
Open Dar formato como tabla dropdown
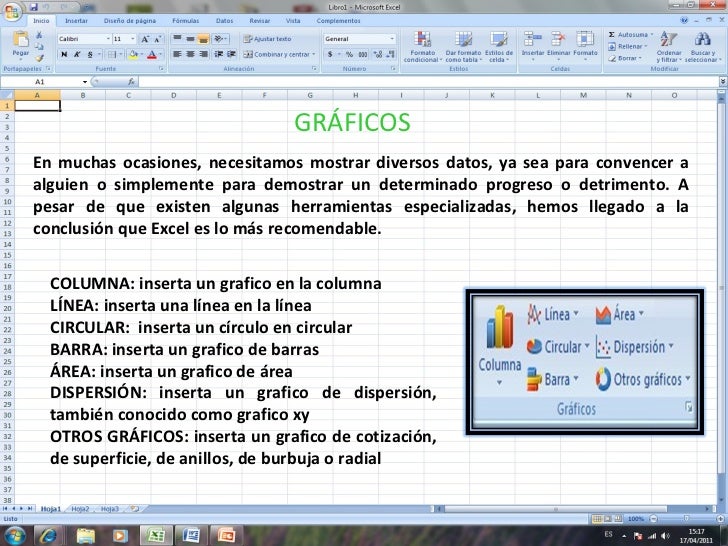pos(463,46)
